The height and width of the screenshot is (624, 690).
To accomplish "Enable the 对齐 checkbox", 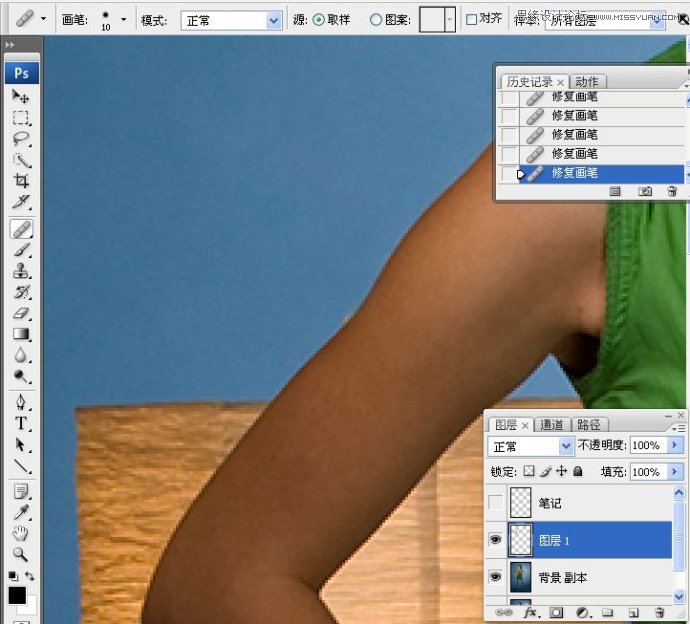I will (x=471, y=19).
